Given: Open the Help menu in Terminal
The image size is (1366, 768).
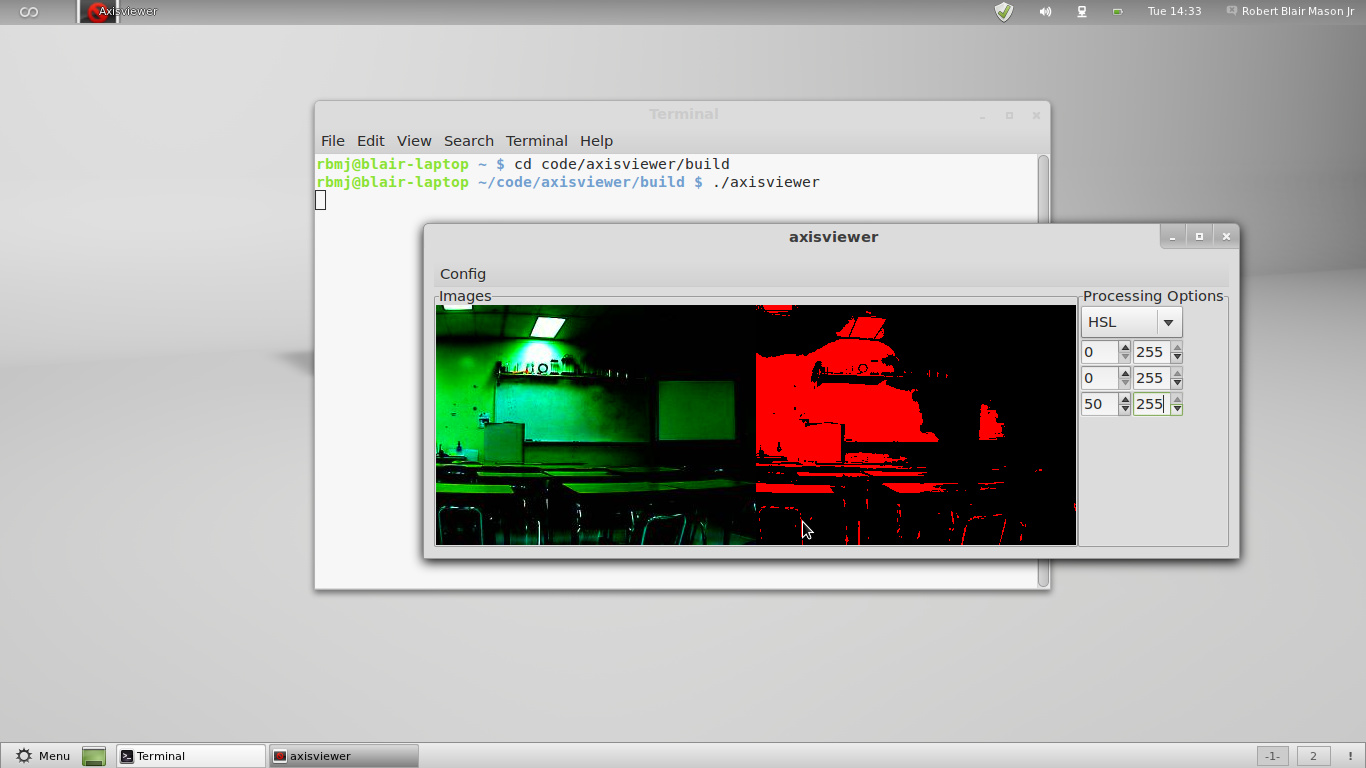Looking at the screenshot, I should (596, 141).
